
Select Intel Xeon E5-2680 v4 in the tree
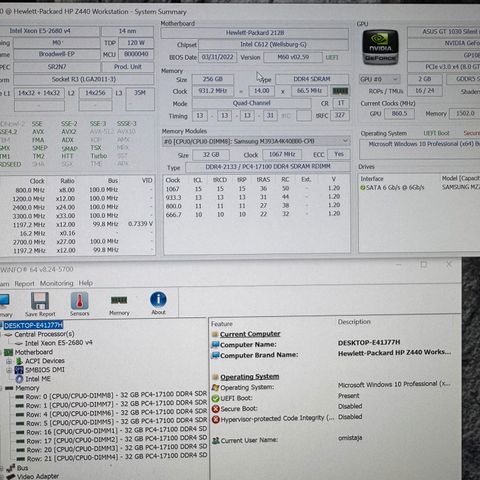click(x=59, y=343)
